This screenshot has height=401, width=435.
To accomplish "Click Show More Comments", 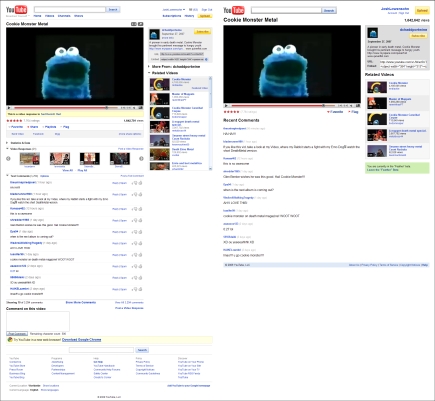I will (81, 302).
